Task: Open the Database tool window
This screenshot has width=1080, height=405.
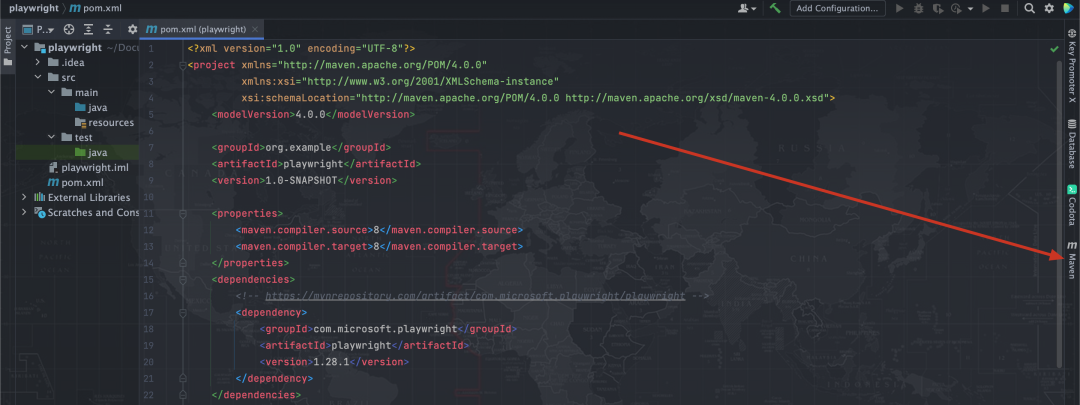Action: coord(1072,145)
